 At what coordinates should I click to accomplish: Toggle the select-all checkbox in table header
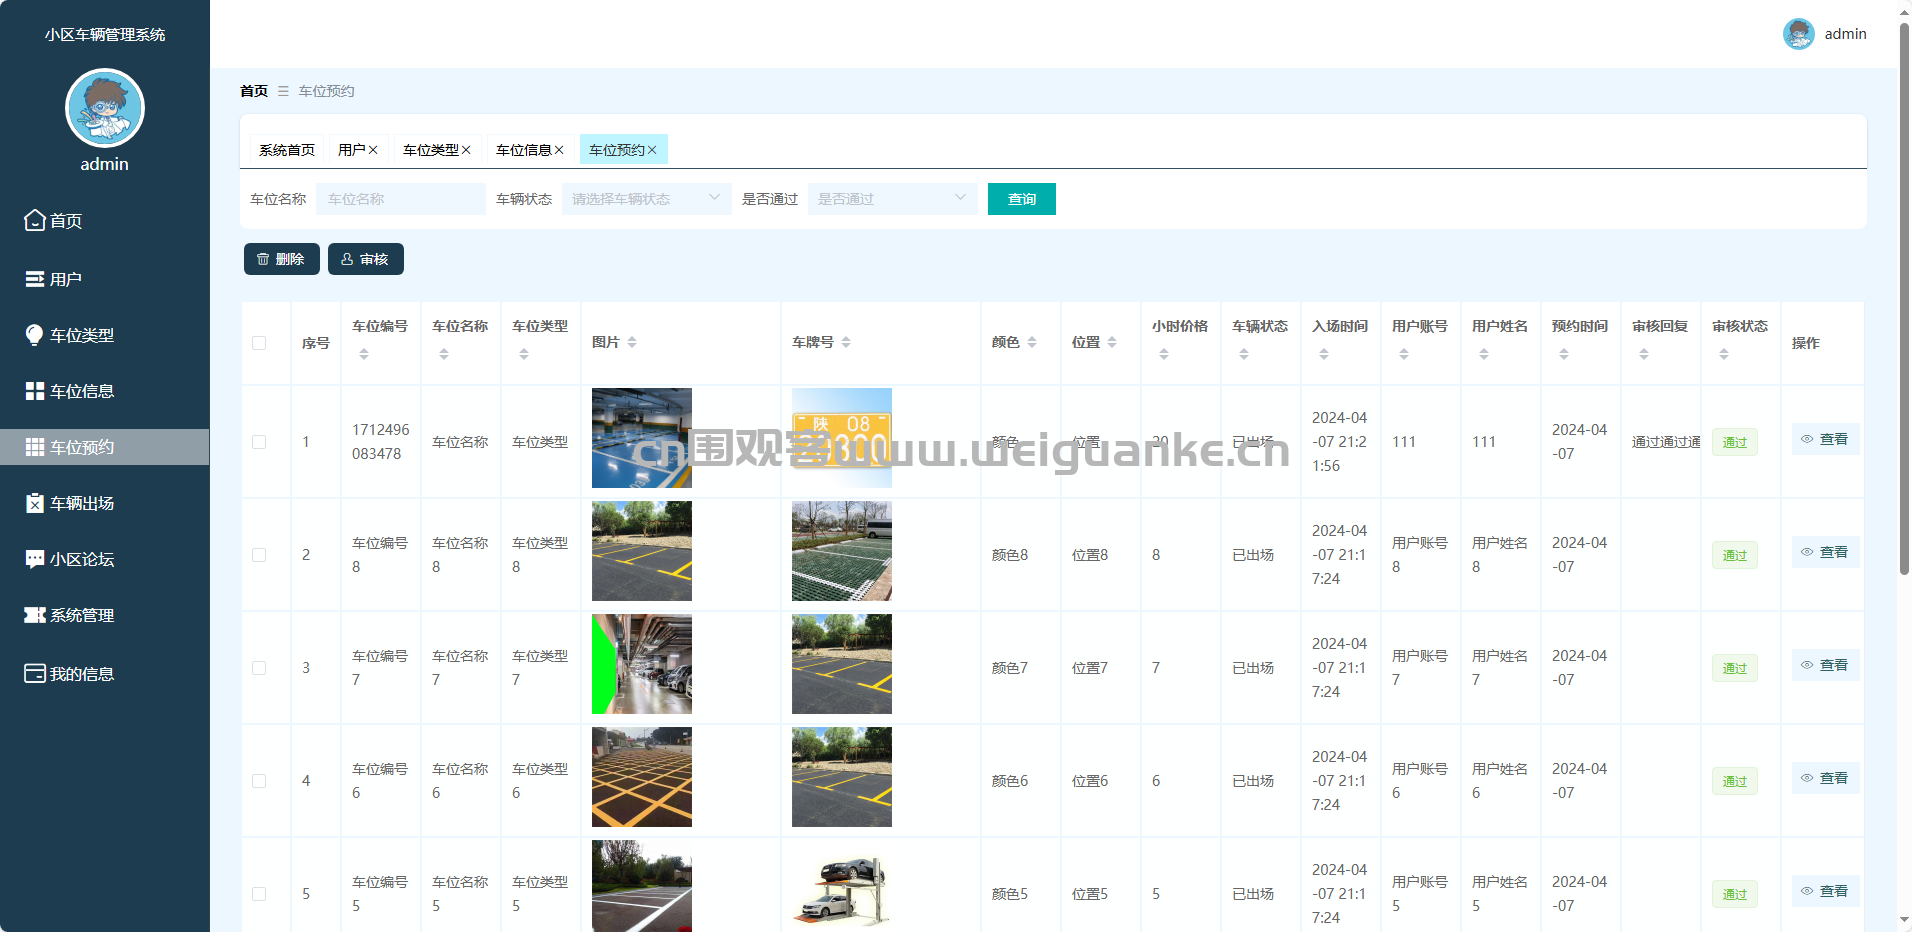coord(259,343)
